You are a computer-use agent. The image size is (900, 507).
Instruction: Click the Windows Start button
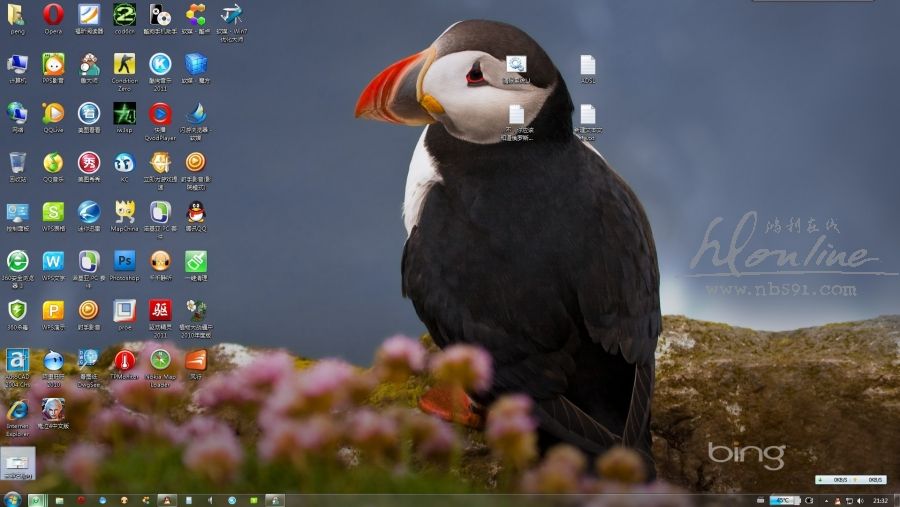click(x=12, y=499)
